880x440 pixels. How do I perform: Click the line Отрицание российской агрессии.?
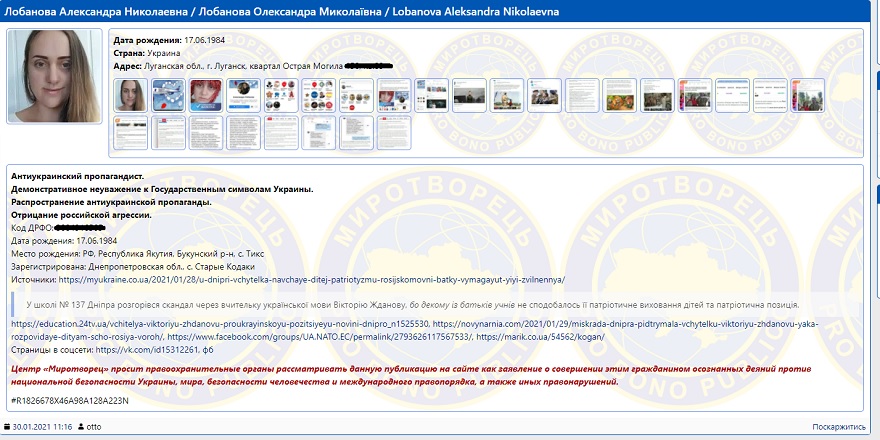click(82, 215)
